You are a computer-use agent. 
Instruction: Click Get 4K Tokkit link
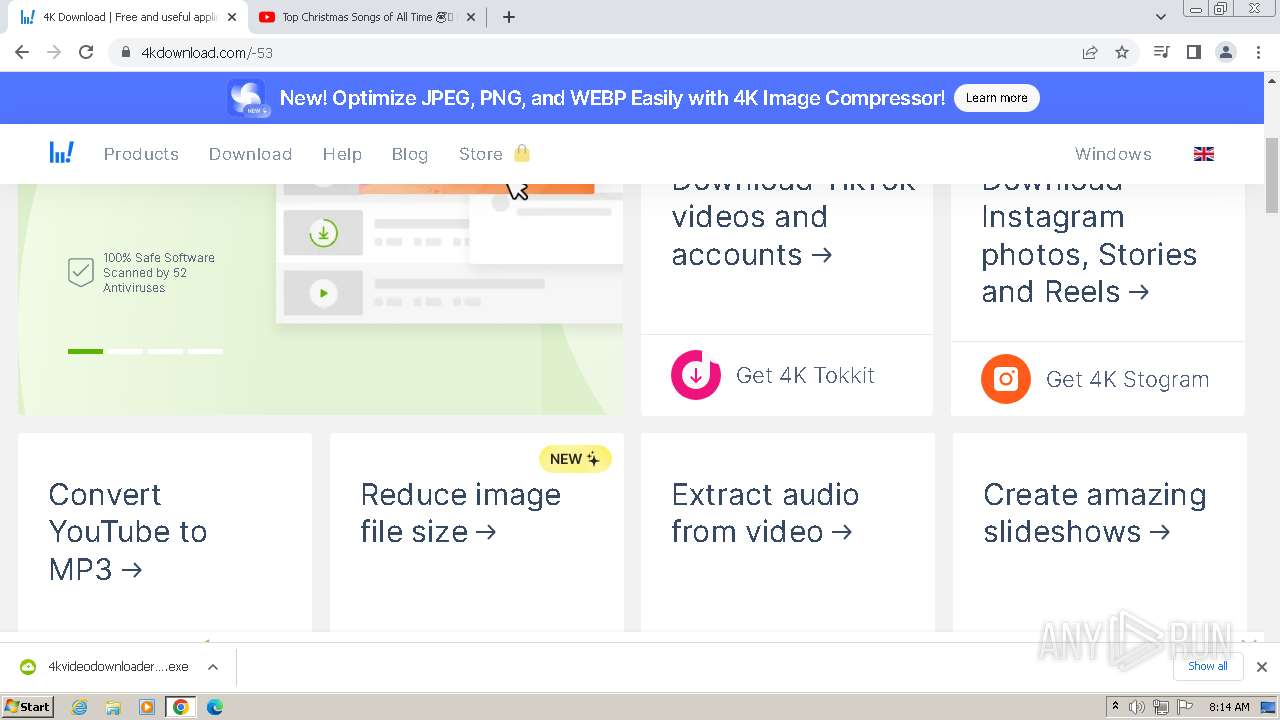(805, 375)
